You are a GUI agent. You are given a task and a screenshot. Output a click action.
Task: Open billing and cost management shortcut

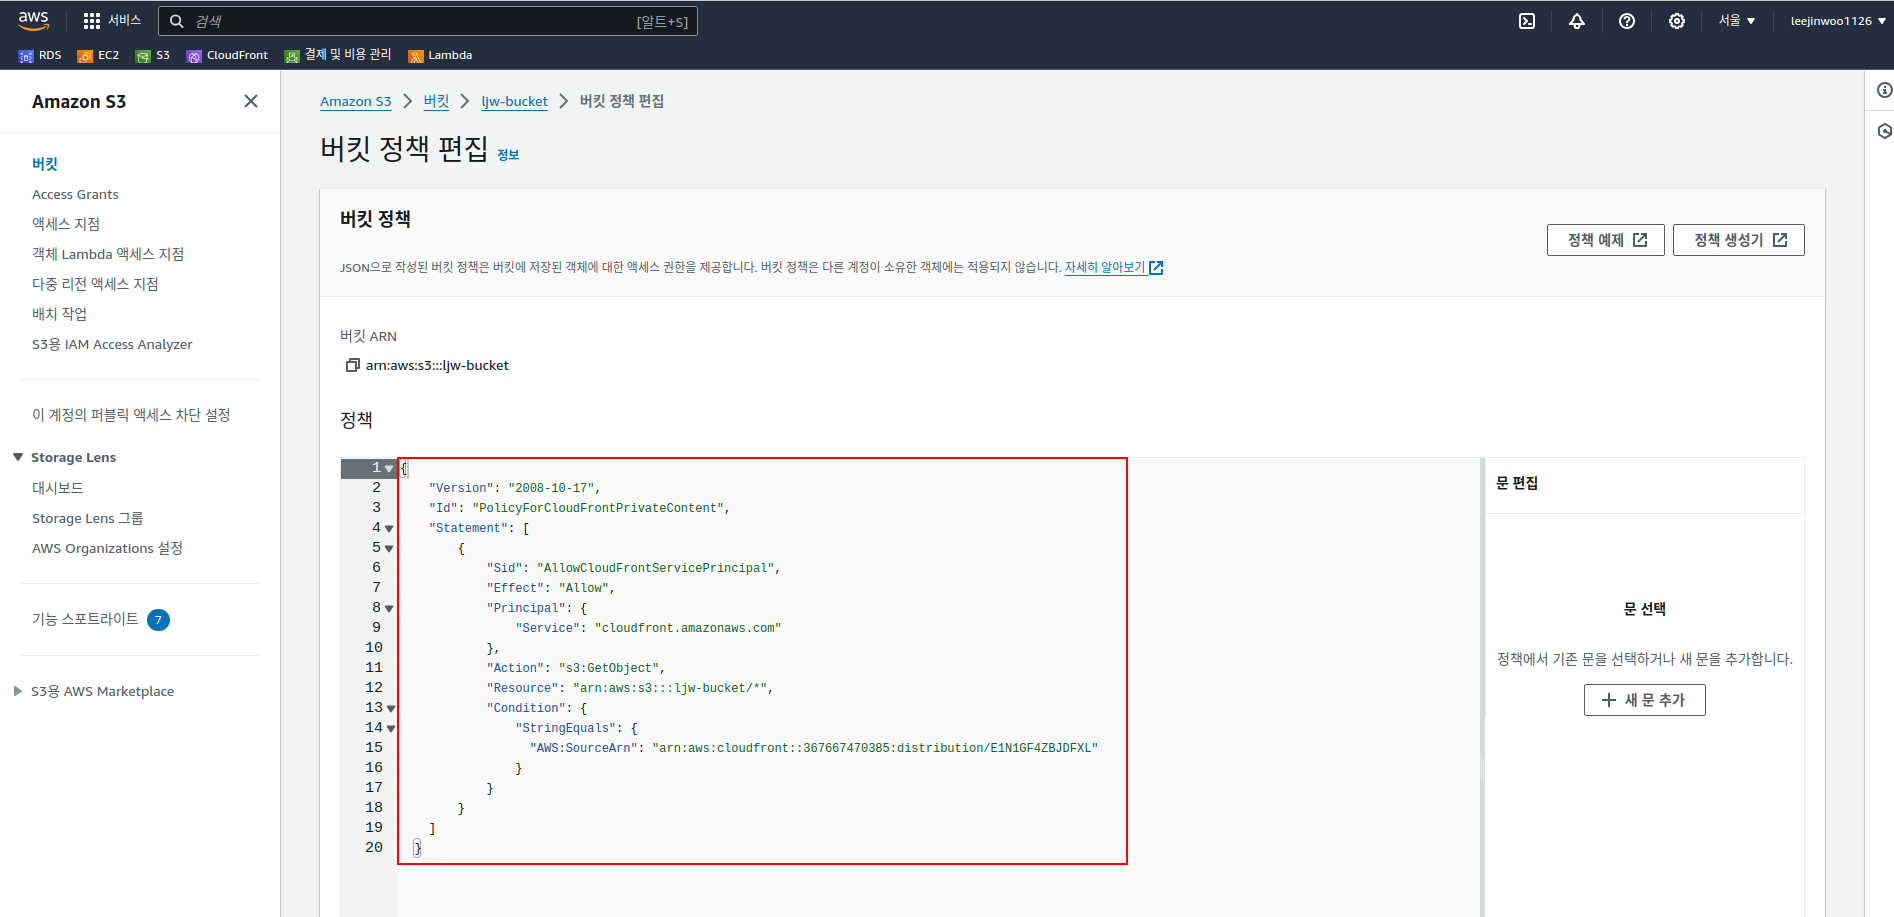coord(338,55)
